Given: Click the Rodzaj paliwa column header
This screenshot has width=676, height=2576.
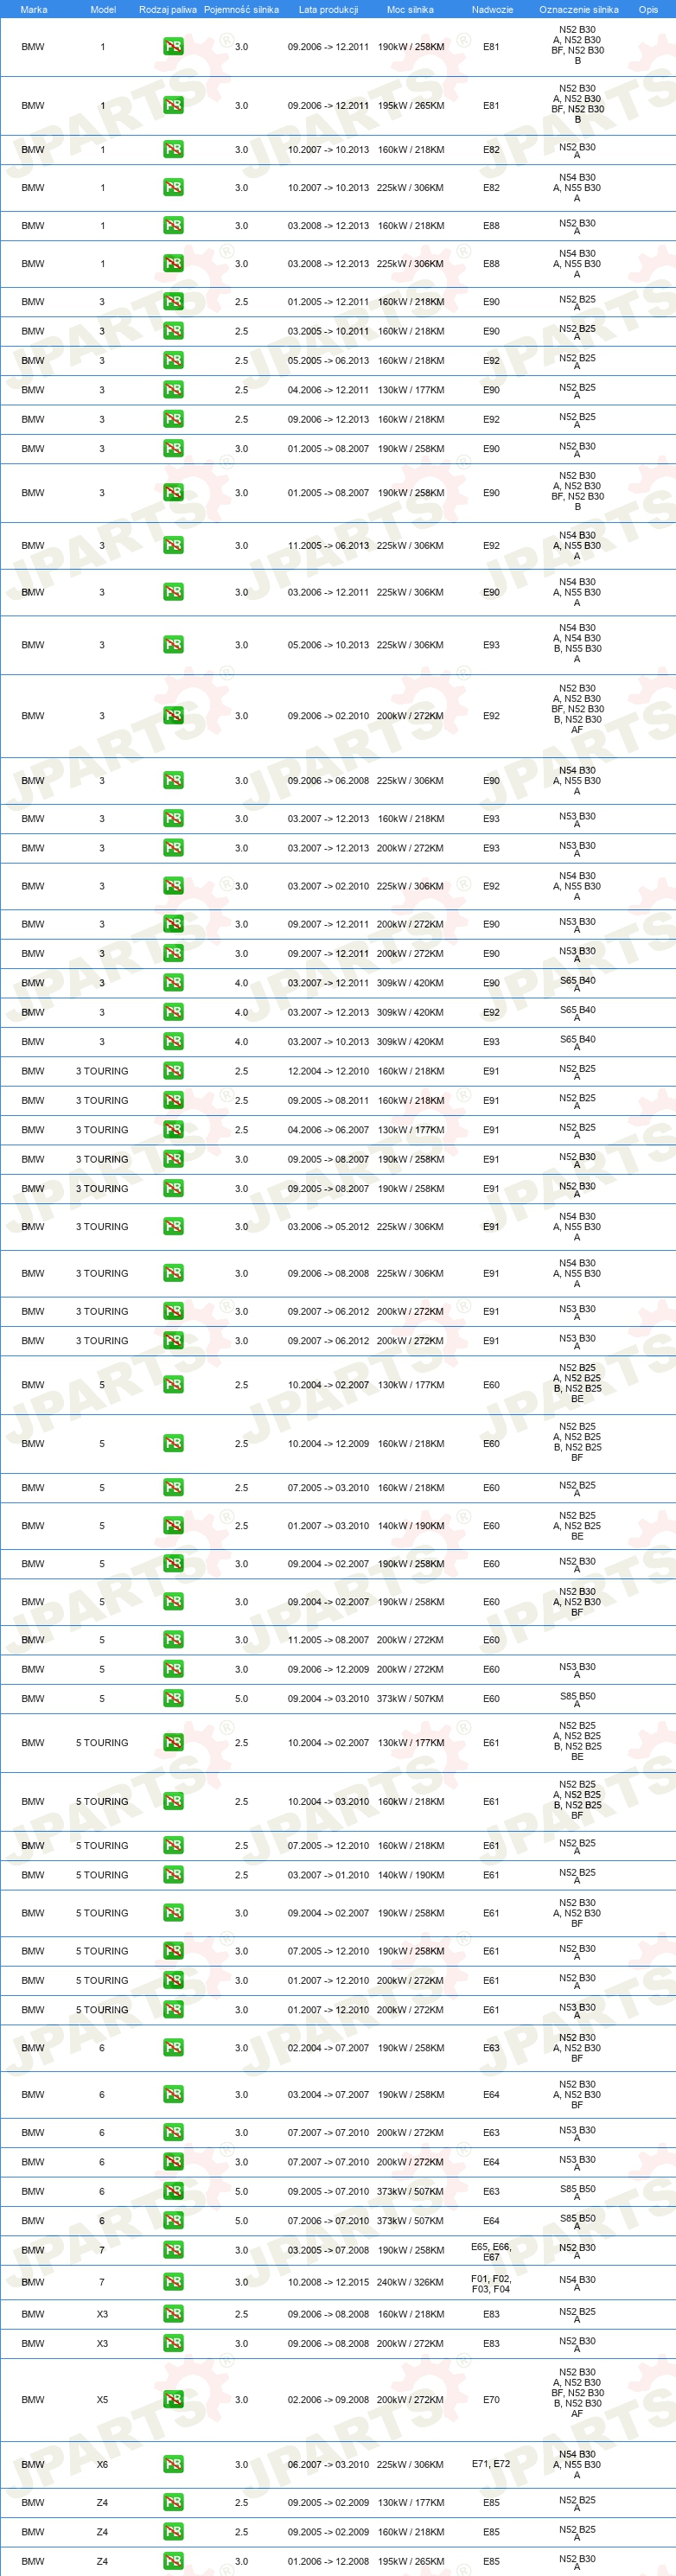Looking at the screenshot, I should [168, 9].
